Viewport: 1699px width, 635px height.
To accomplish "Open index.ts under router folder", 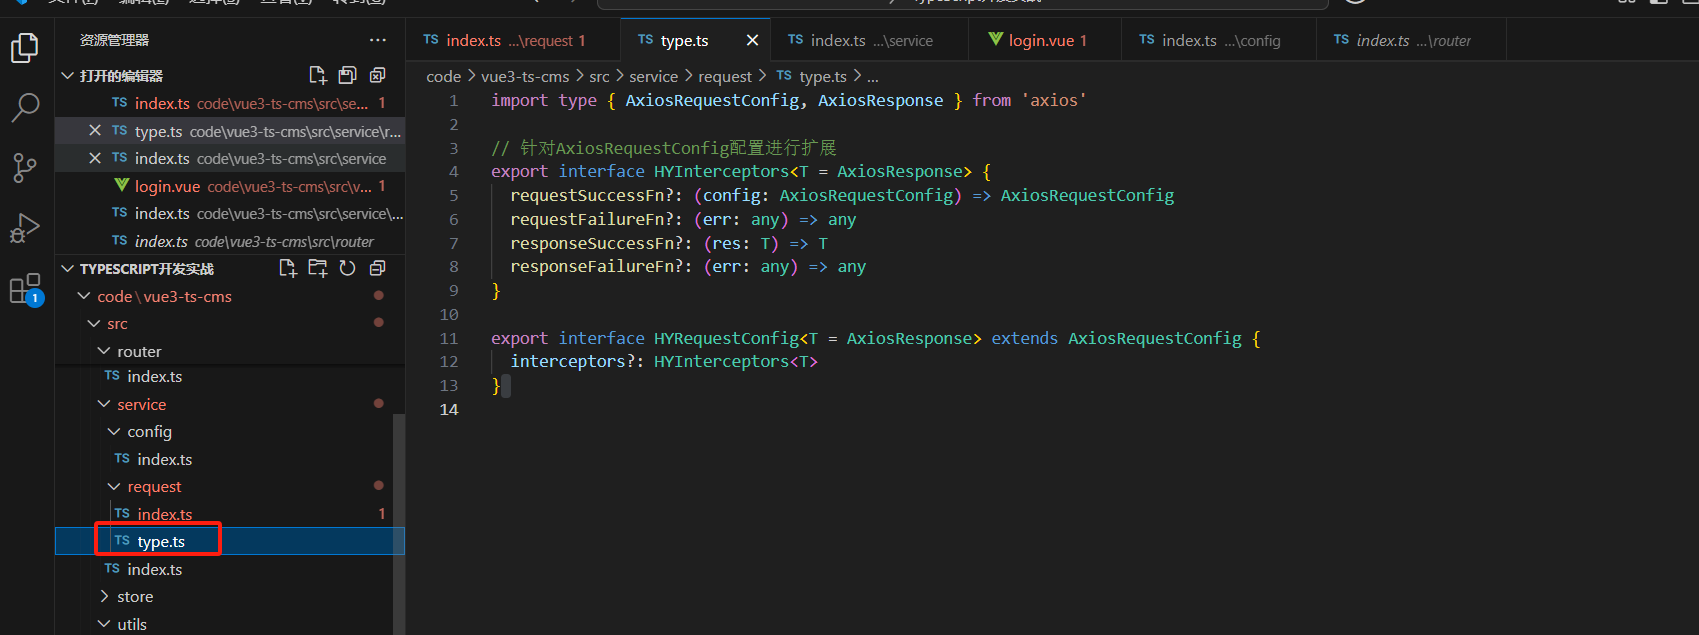I will 154,377.
